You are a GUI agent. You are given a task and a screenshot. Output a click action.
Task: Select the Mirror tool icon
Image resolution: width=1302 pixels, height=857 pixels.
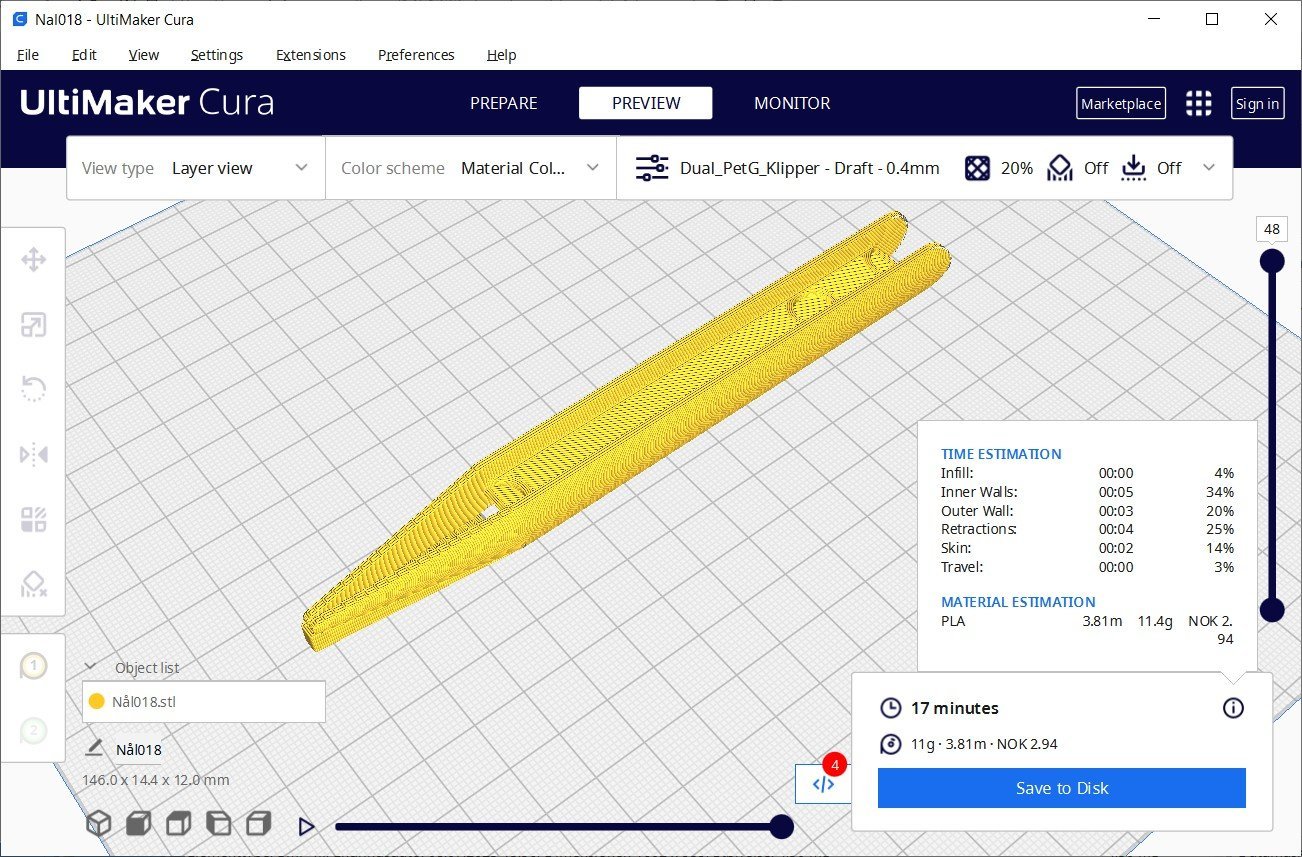coord(33,455)
